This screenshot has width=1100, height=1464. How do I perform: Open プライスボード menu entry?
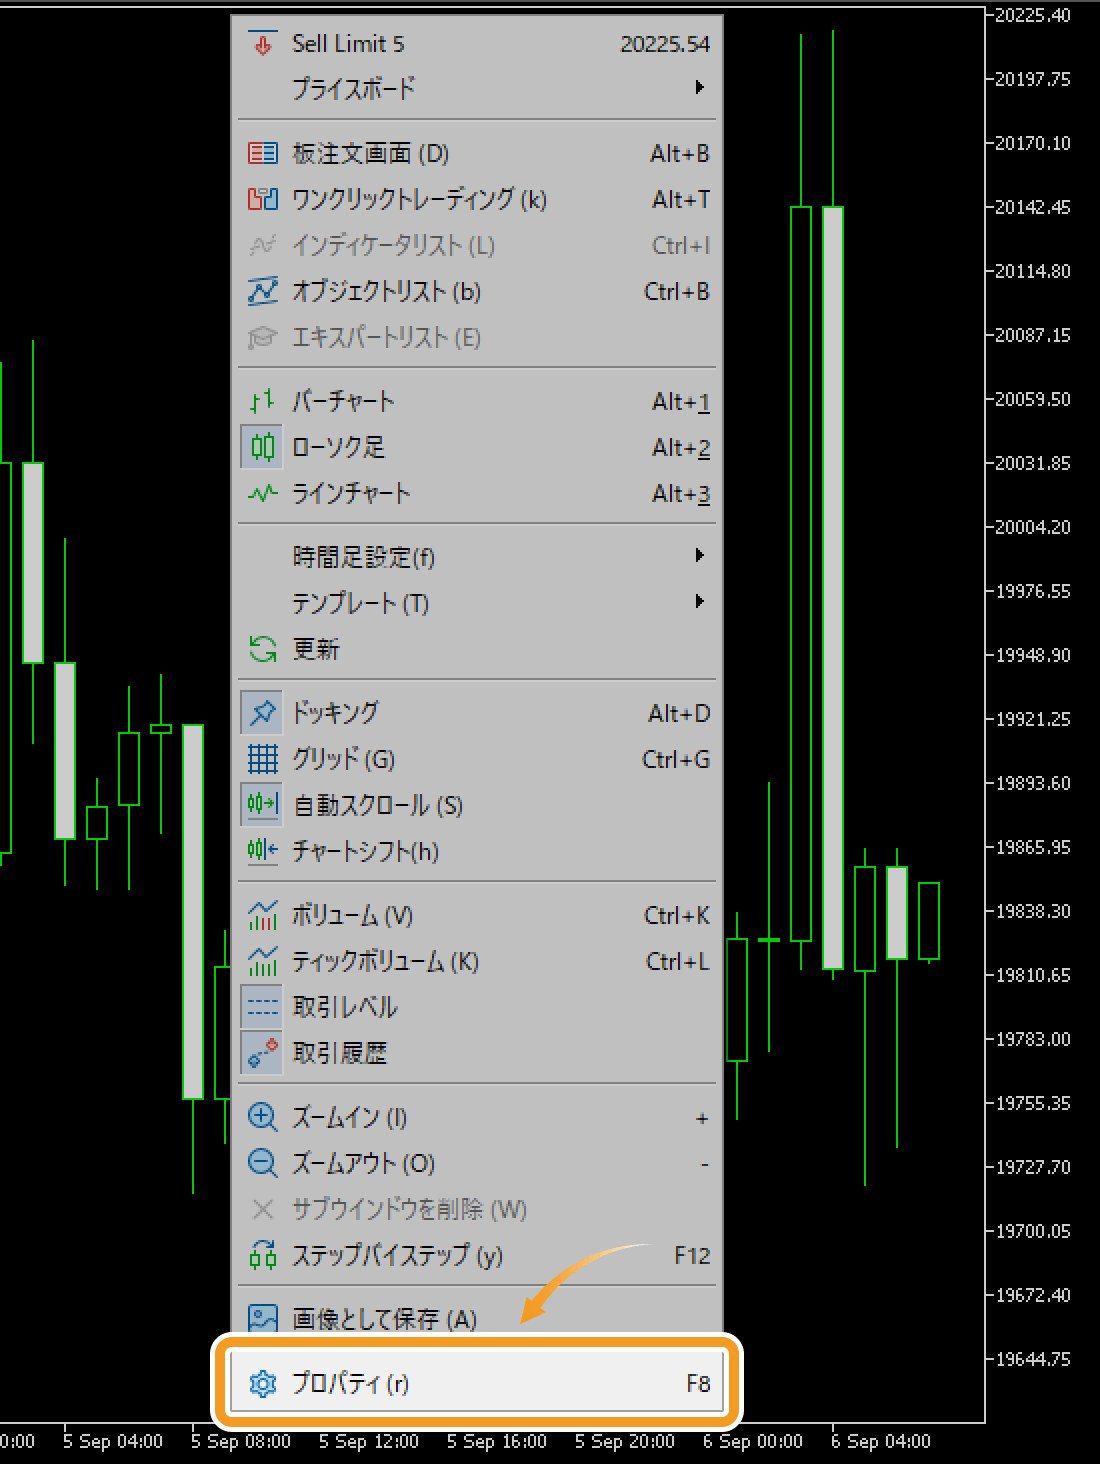tap(478, 88)
